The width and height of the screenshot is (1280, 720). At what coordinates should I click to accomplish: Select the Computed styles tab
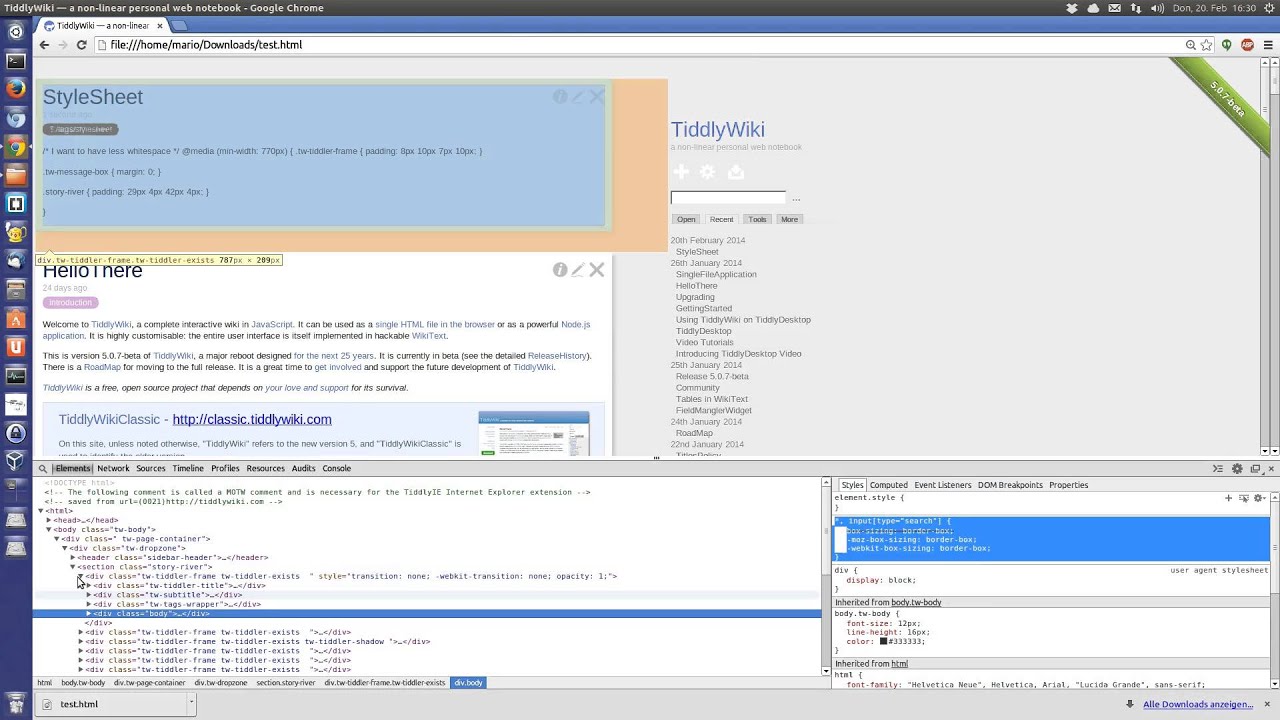(x=888, y=485)
